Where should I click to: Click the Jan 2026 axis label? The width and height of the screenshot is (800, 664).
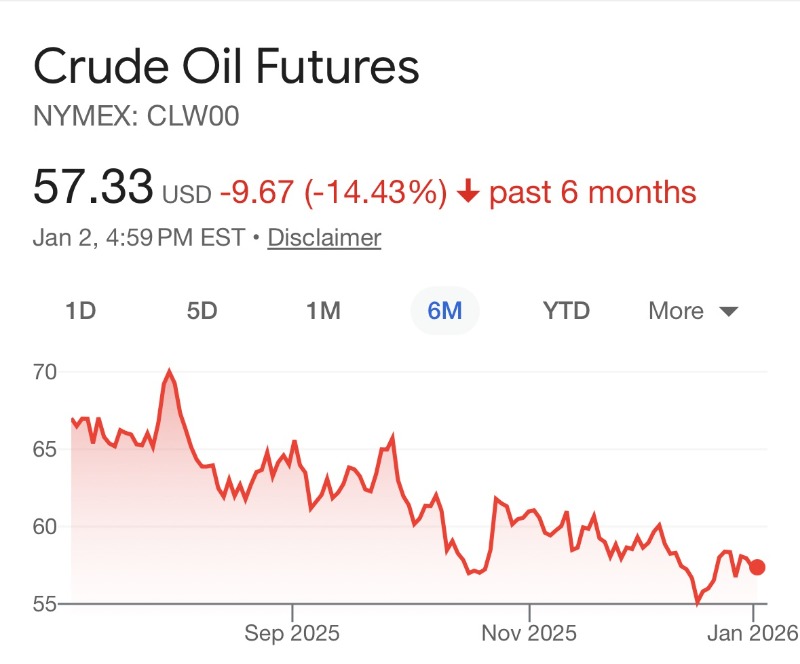pos(754,633)
